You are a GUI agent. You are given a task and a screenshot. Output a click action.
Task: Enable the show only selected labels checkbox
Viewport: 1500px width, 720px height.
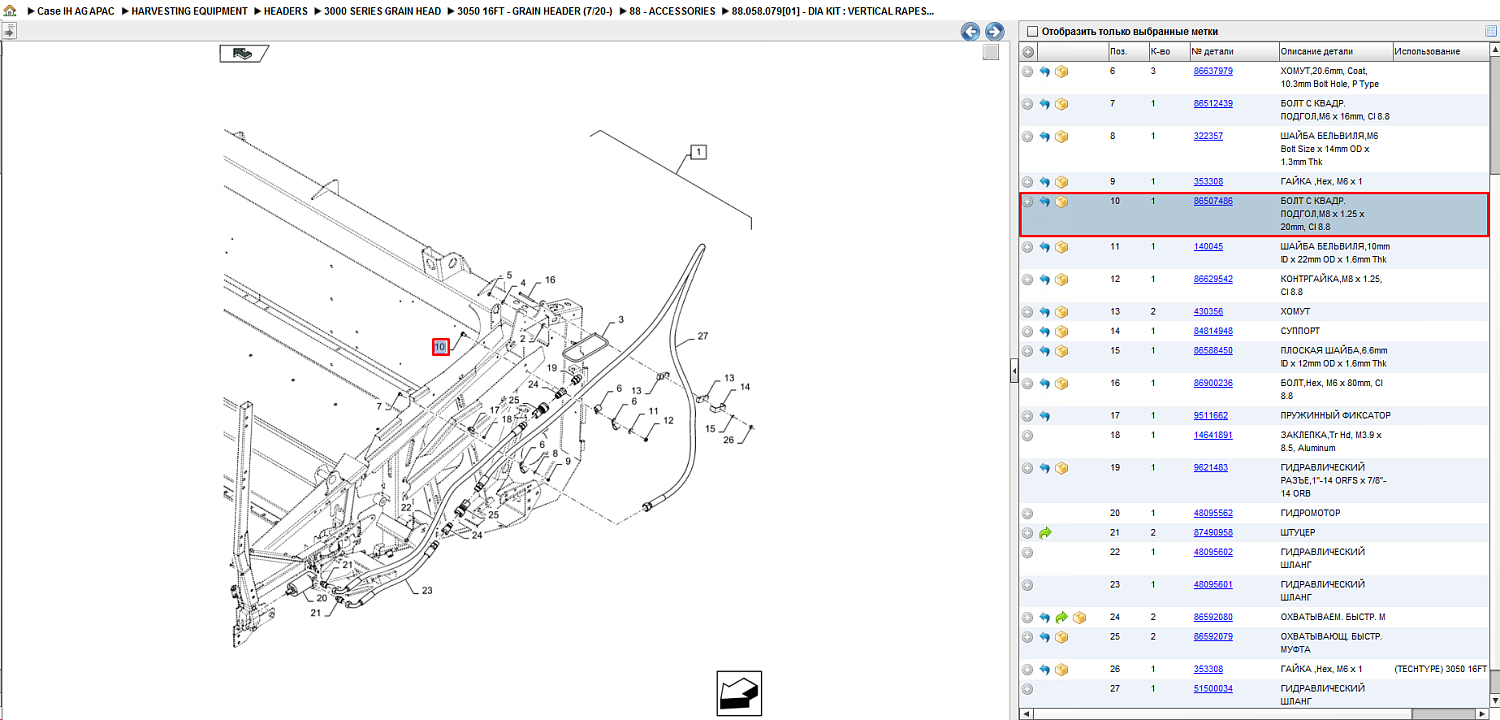click(1033, 32)
